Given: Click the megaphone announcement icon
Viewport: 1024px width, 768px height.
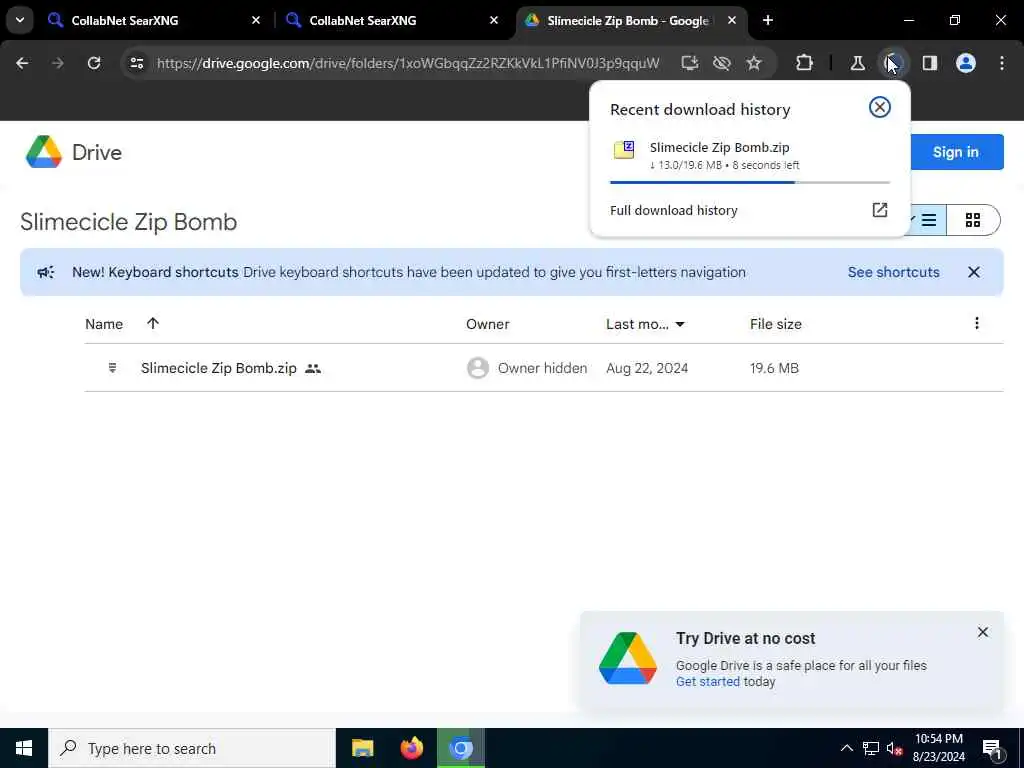Looking at the screenshot, I should point(46,272).
